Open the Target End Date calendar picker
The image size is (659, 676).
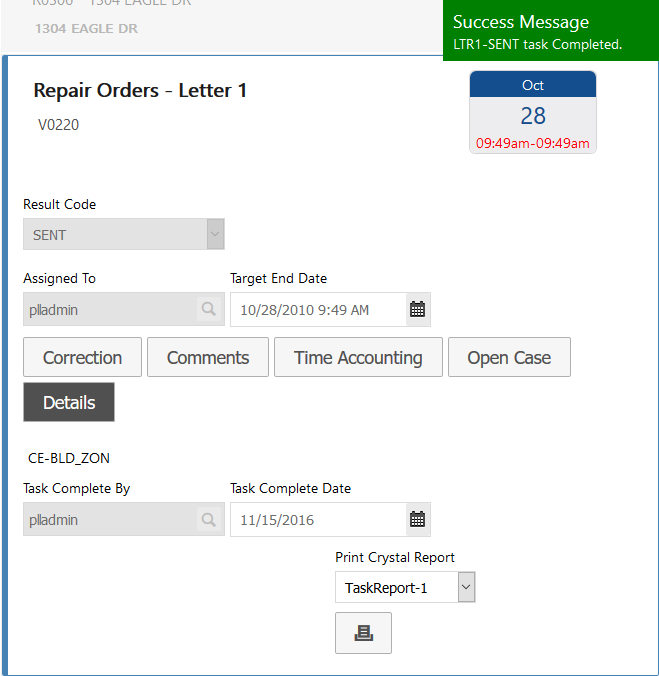point(418,310)
